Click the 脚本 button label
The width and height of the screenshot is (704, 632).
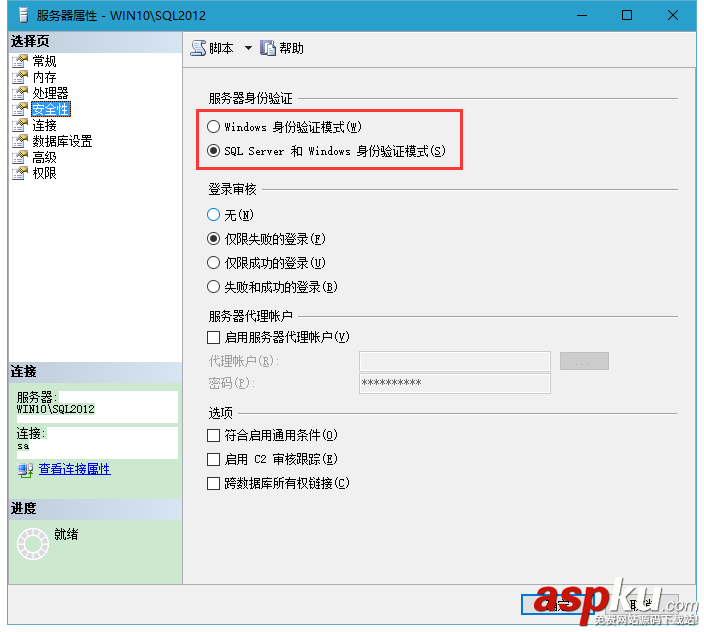(221, 48)
